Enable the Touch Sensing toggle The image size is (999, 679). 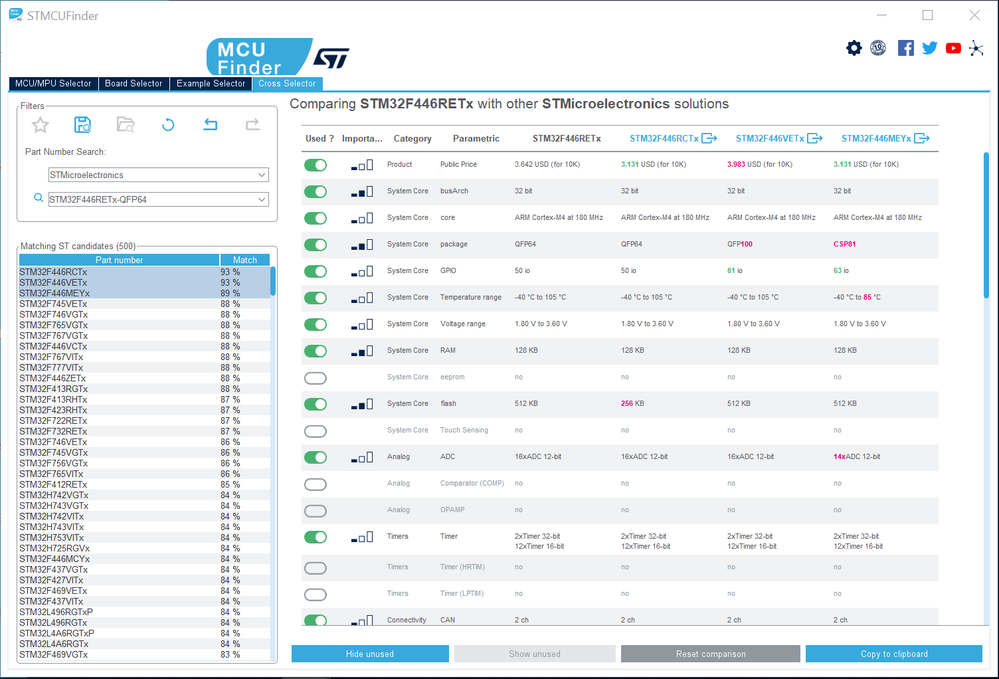[315, 431]
